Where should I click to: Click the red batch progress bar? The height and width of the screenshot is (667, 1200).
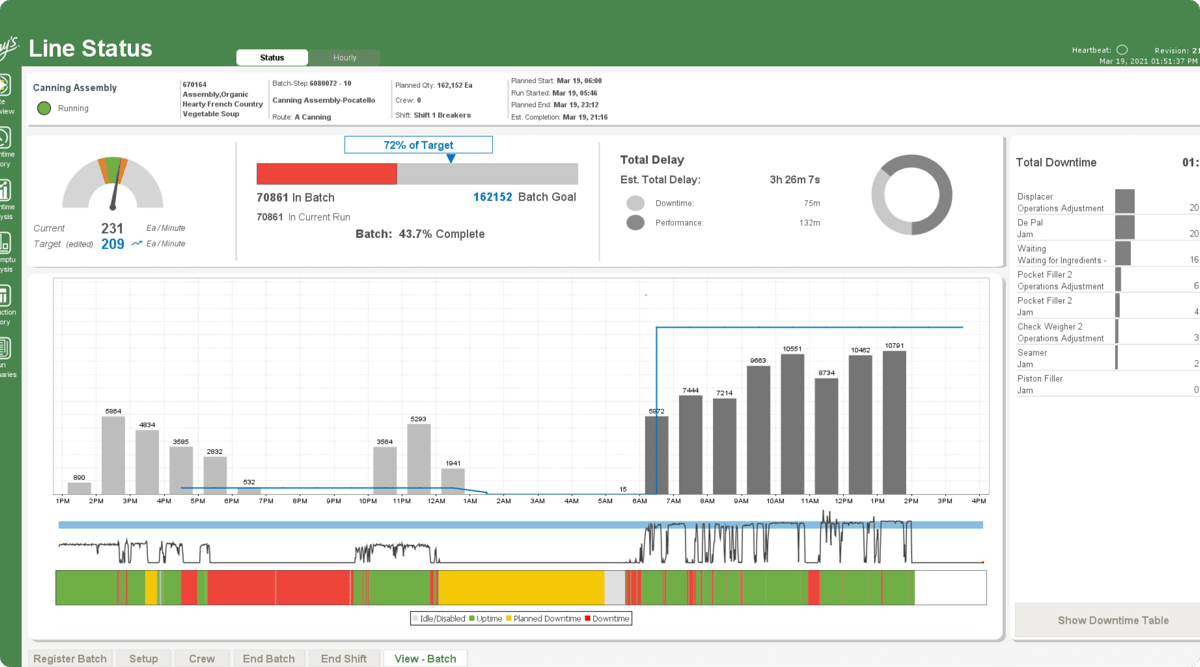[327, 173]
